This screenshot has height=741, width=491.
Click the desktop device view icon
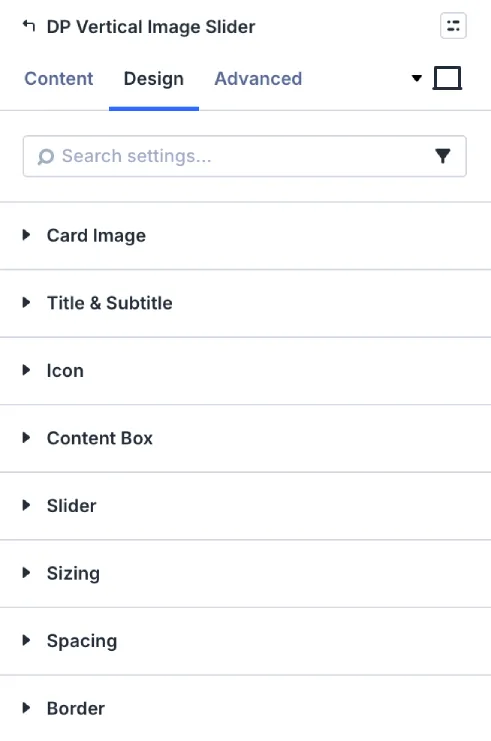coord(447,78)
